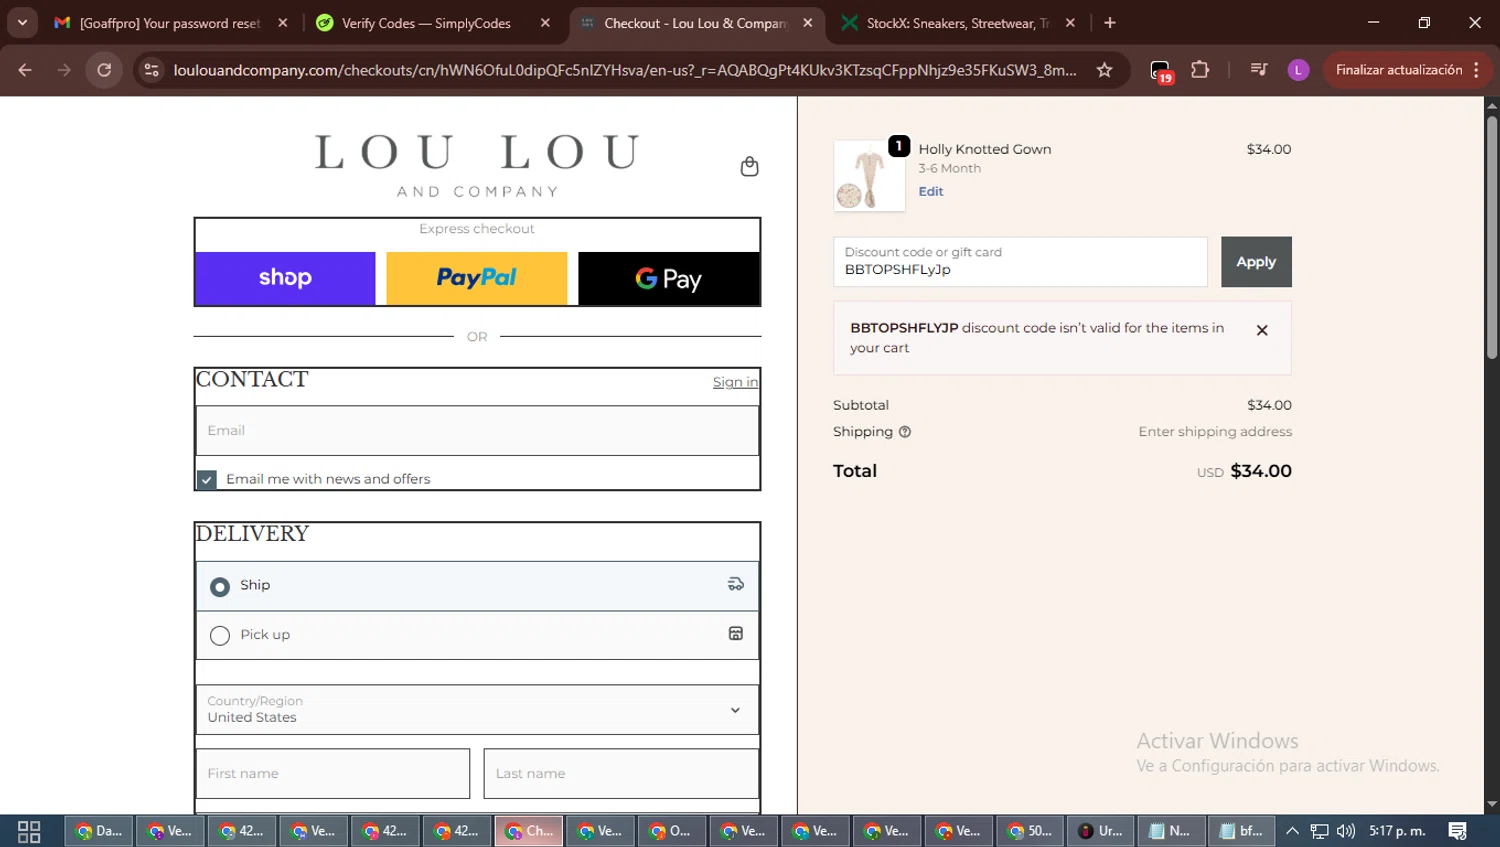Click the USD $34.00 total amount
1500x847 pixels.
tap(1244, 471)
